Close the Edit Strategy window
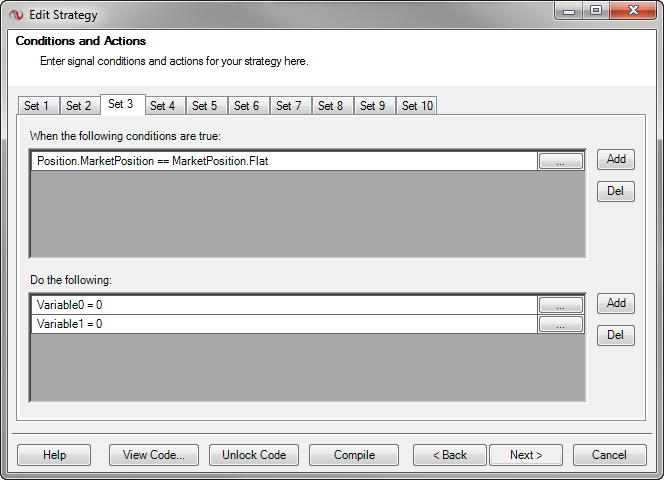The width and height of the screenshot is (664, 480). [633, 11]
